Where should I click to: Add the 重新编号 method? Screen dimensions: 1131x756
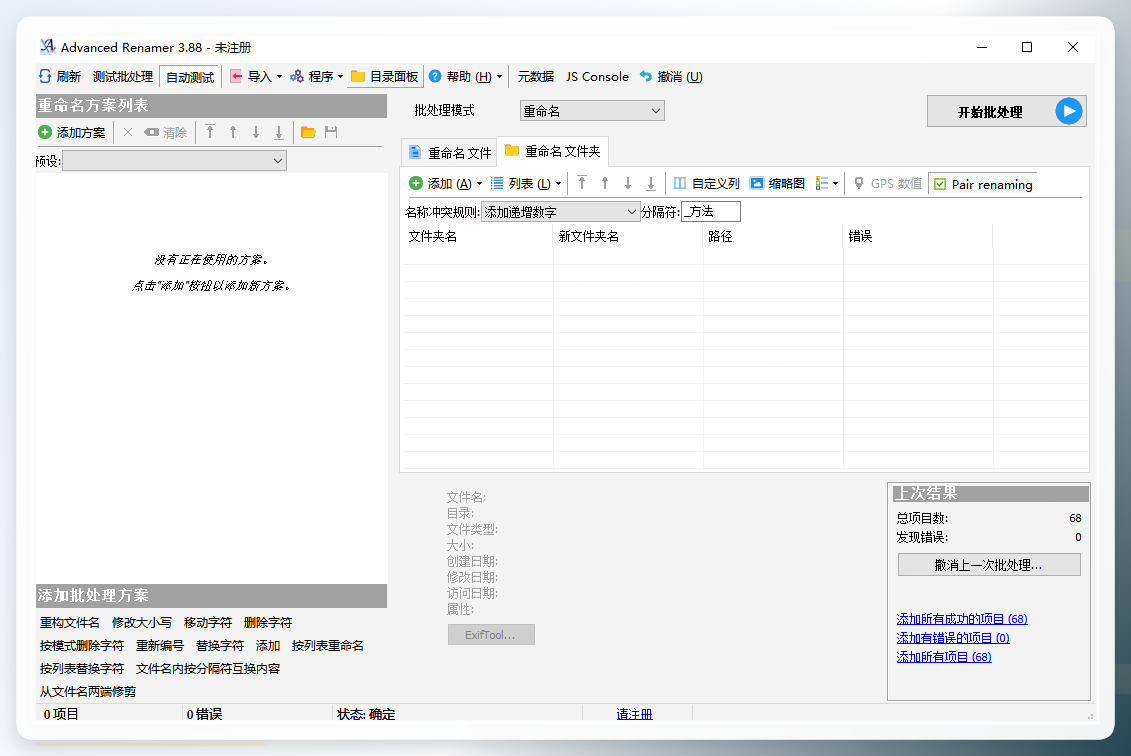[x=159, y=646]
